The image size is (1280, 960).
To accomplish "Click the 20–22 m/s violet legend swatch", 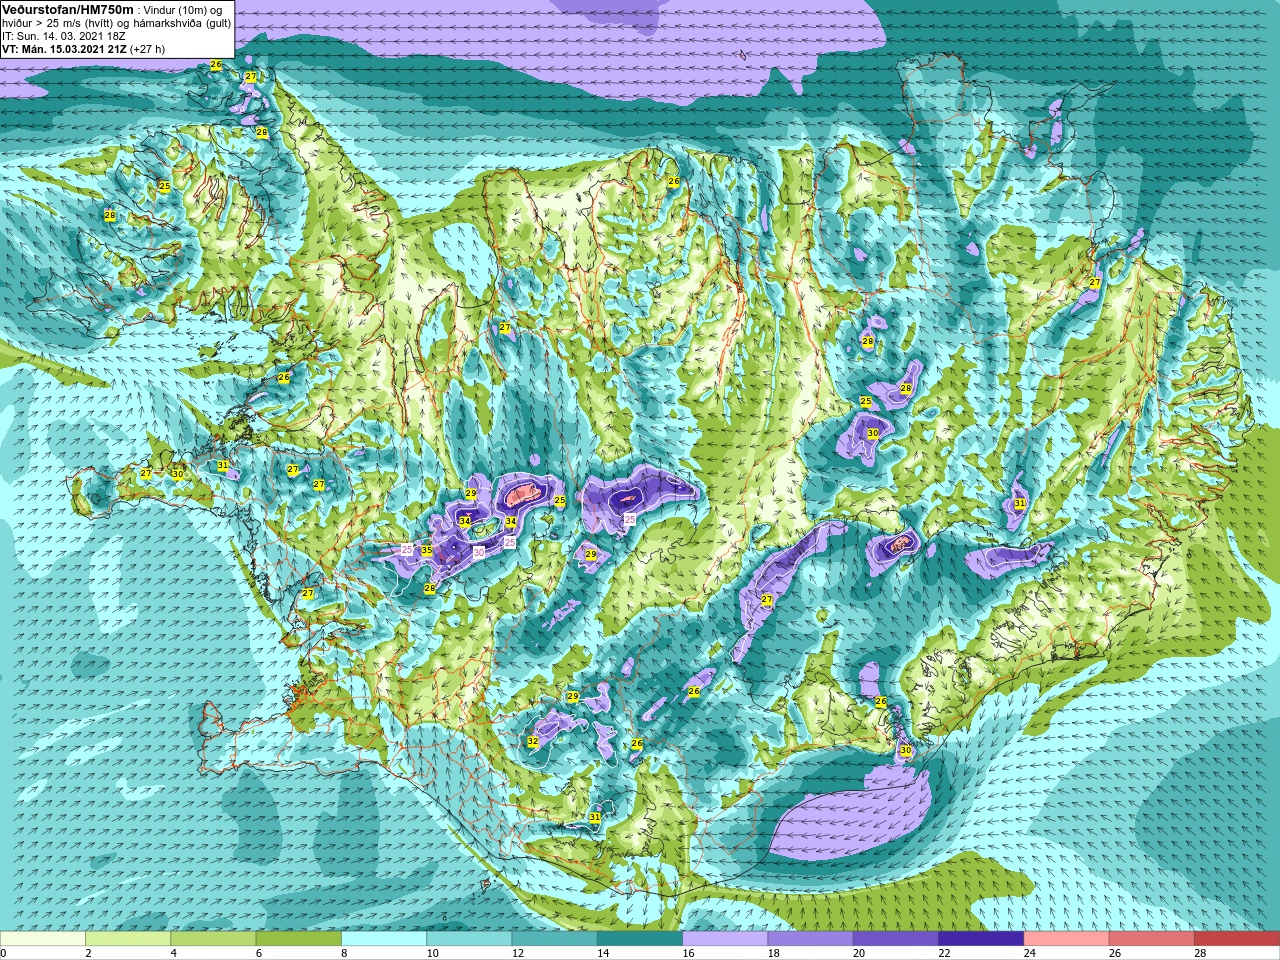I will 895,939.
